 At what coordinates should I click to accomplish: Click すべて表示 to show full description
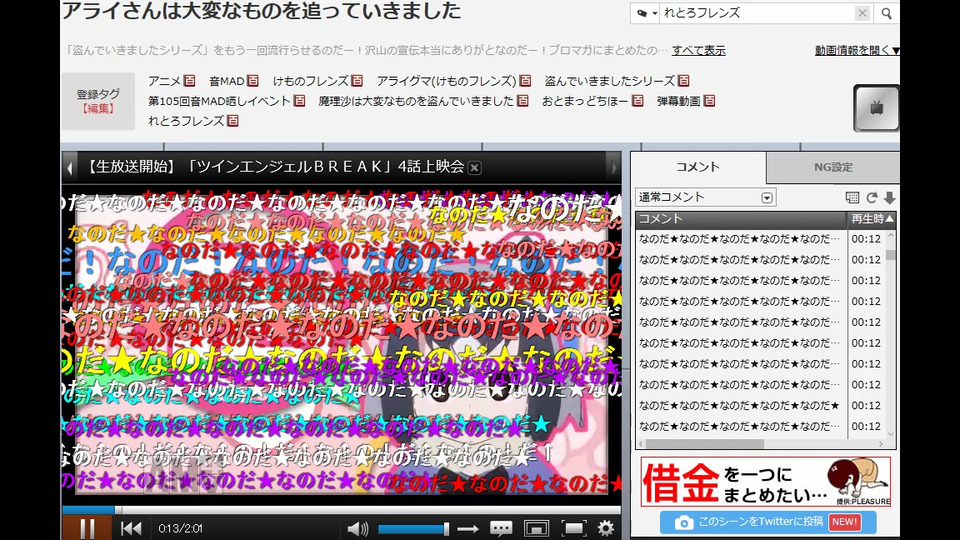click(x=699, y=50)
